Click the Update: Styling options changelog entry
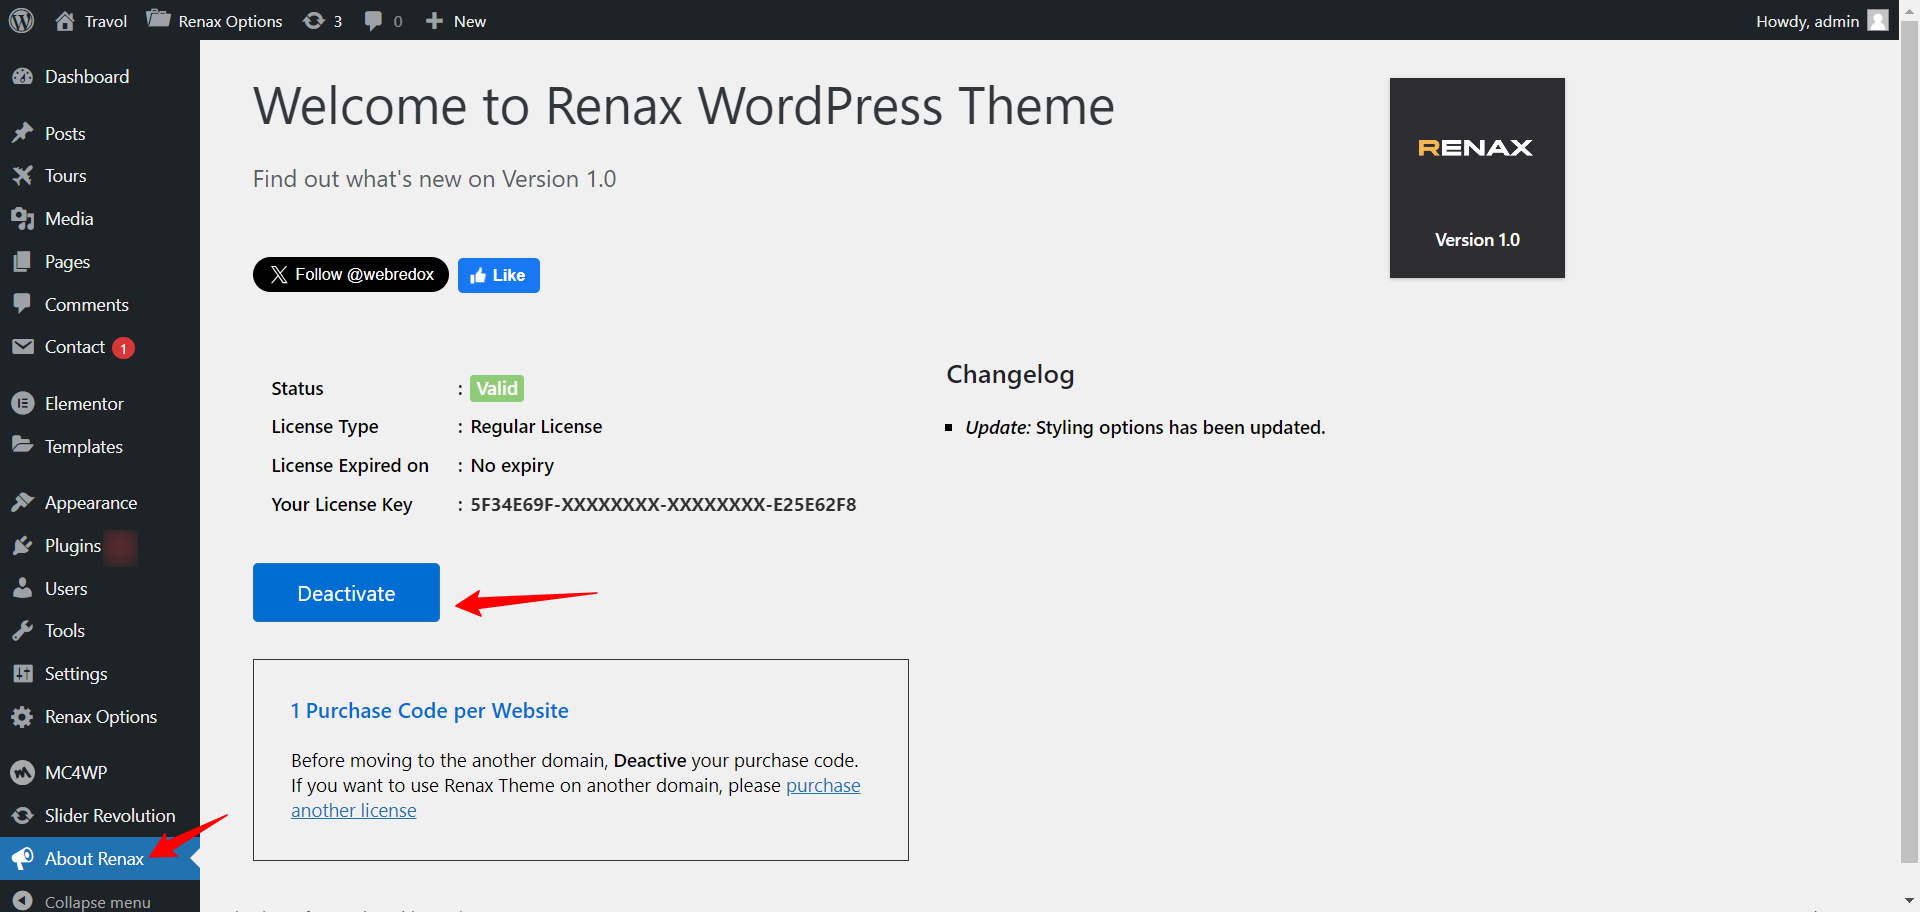The image size is (1920, 912). click(x=1145, y=428)
